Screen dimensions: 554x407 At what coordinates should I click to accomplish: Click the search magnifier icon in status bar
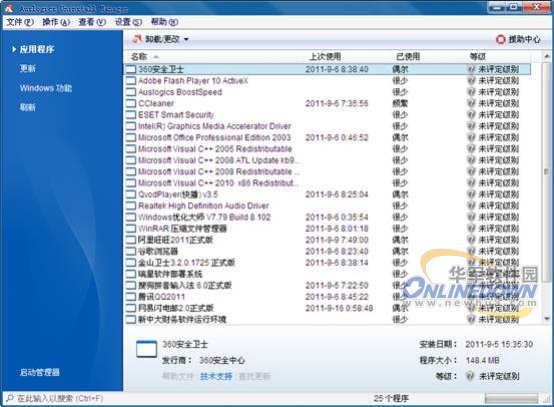tap(10, 399)
